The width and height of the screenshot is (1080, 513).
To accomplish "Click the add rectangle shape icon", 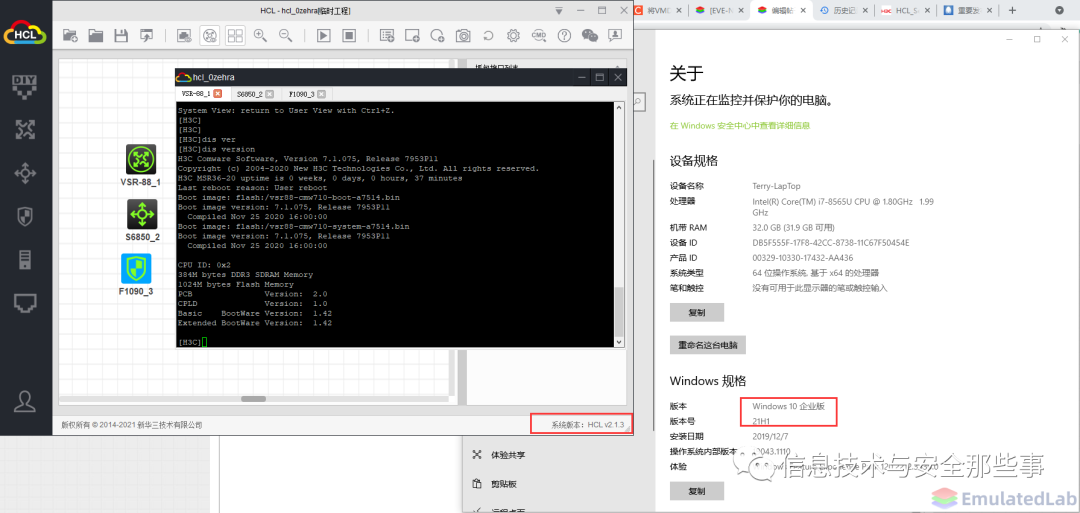I will [x=412, y=36].
